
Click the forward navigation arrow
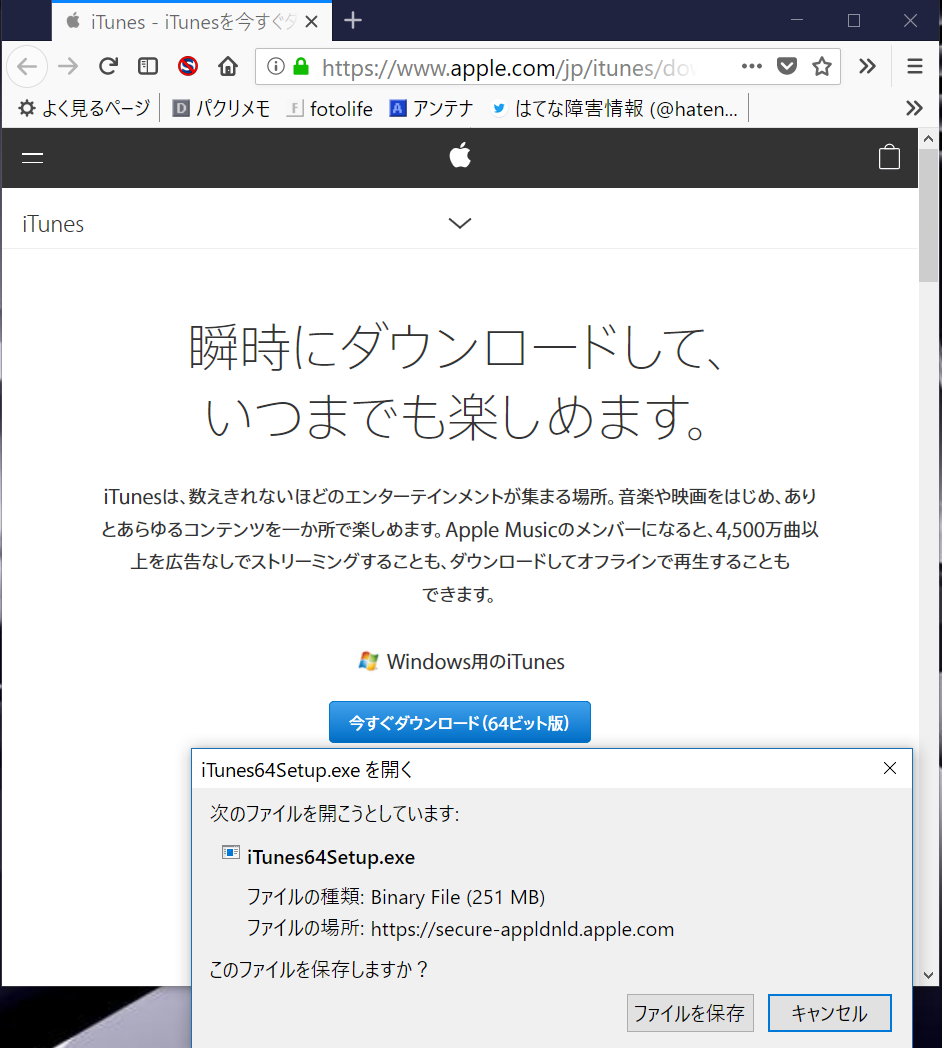[x=68, y=66]
